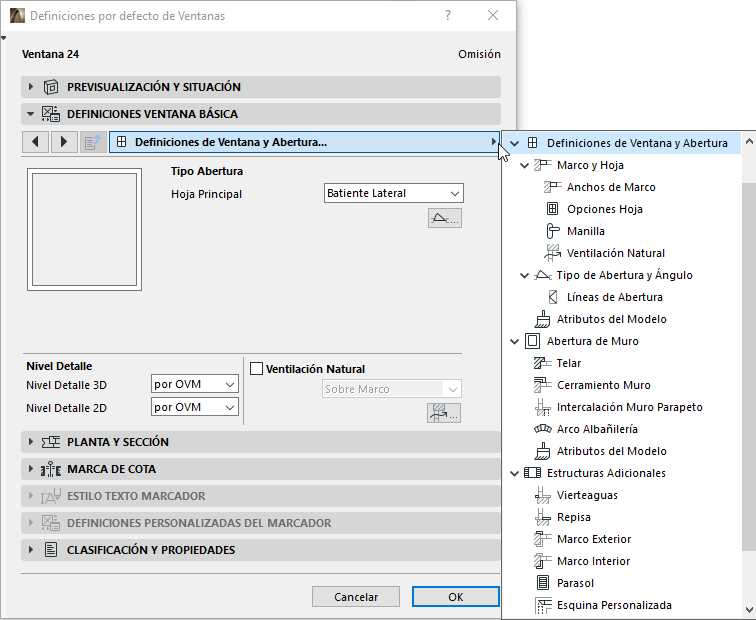Image resolution: width=756 pixels, height=620 pixels.
Task: Click Ventilación Natural icon in tree
Action: pos(553,253)
